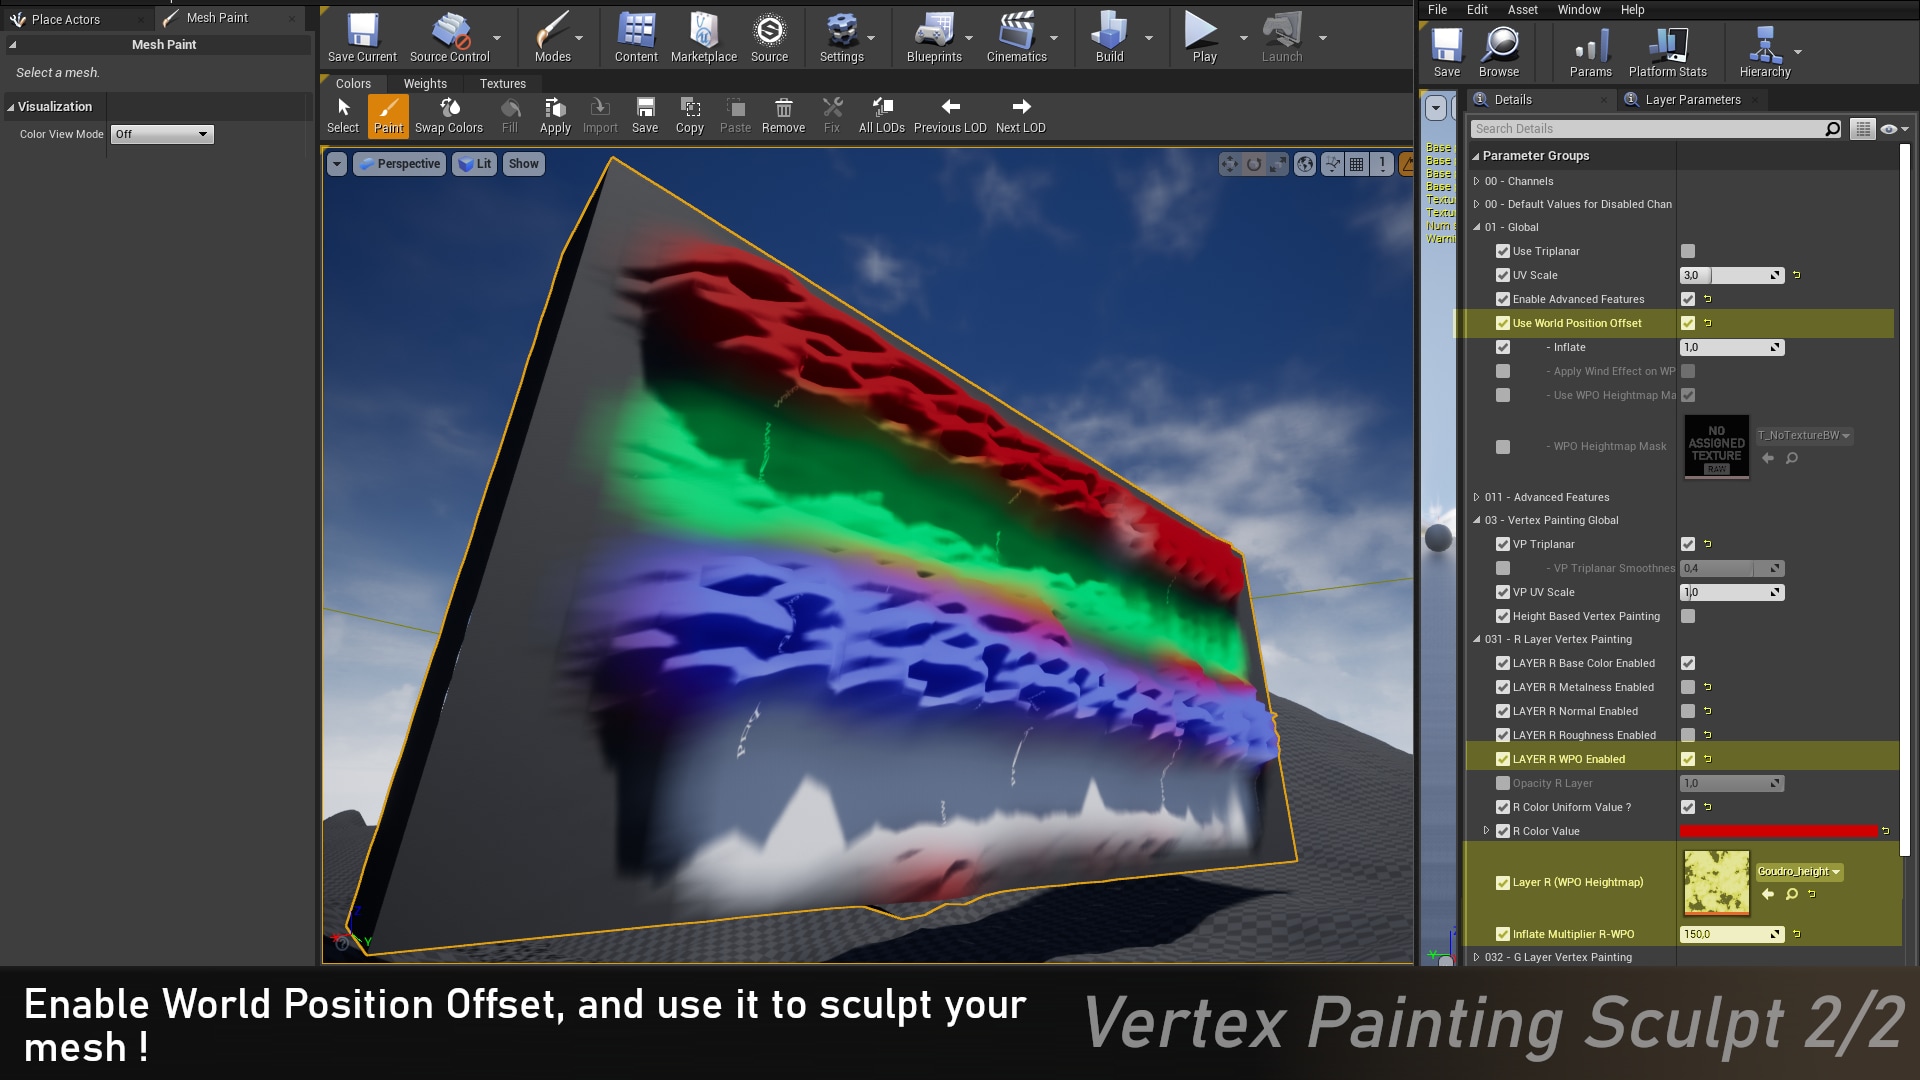
Task: Click the Blueprints toolbar icon
Action: 934,38
